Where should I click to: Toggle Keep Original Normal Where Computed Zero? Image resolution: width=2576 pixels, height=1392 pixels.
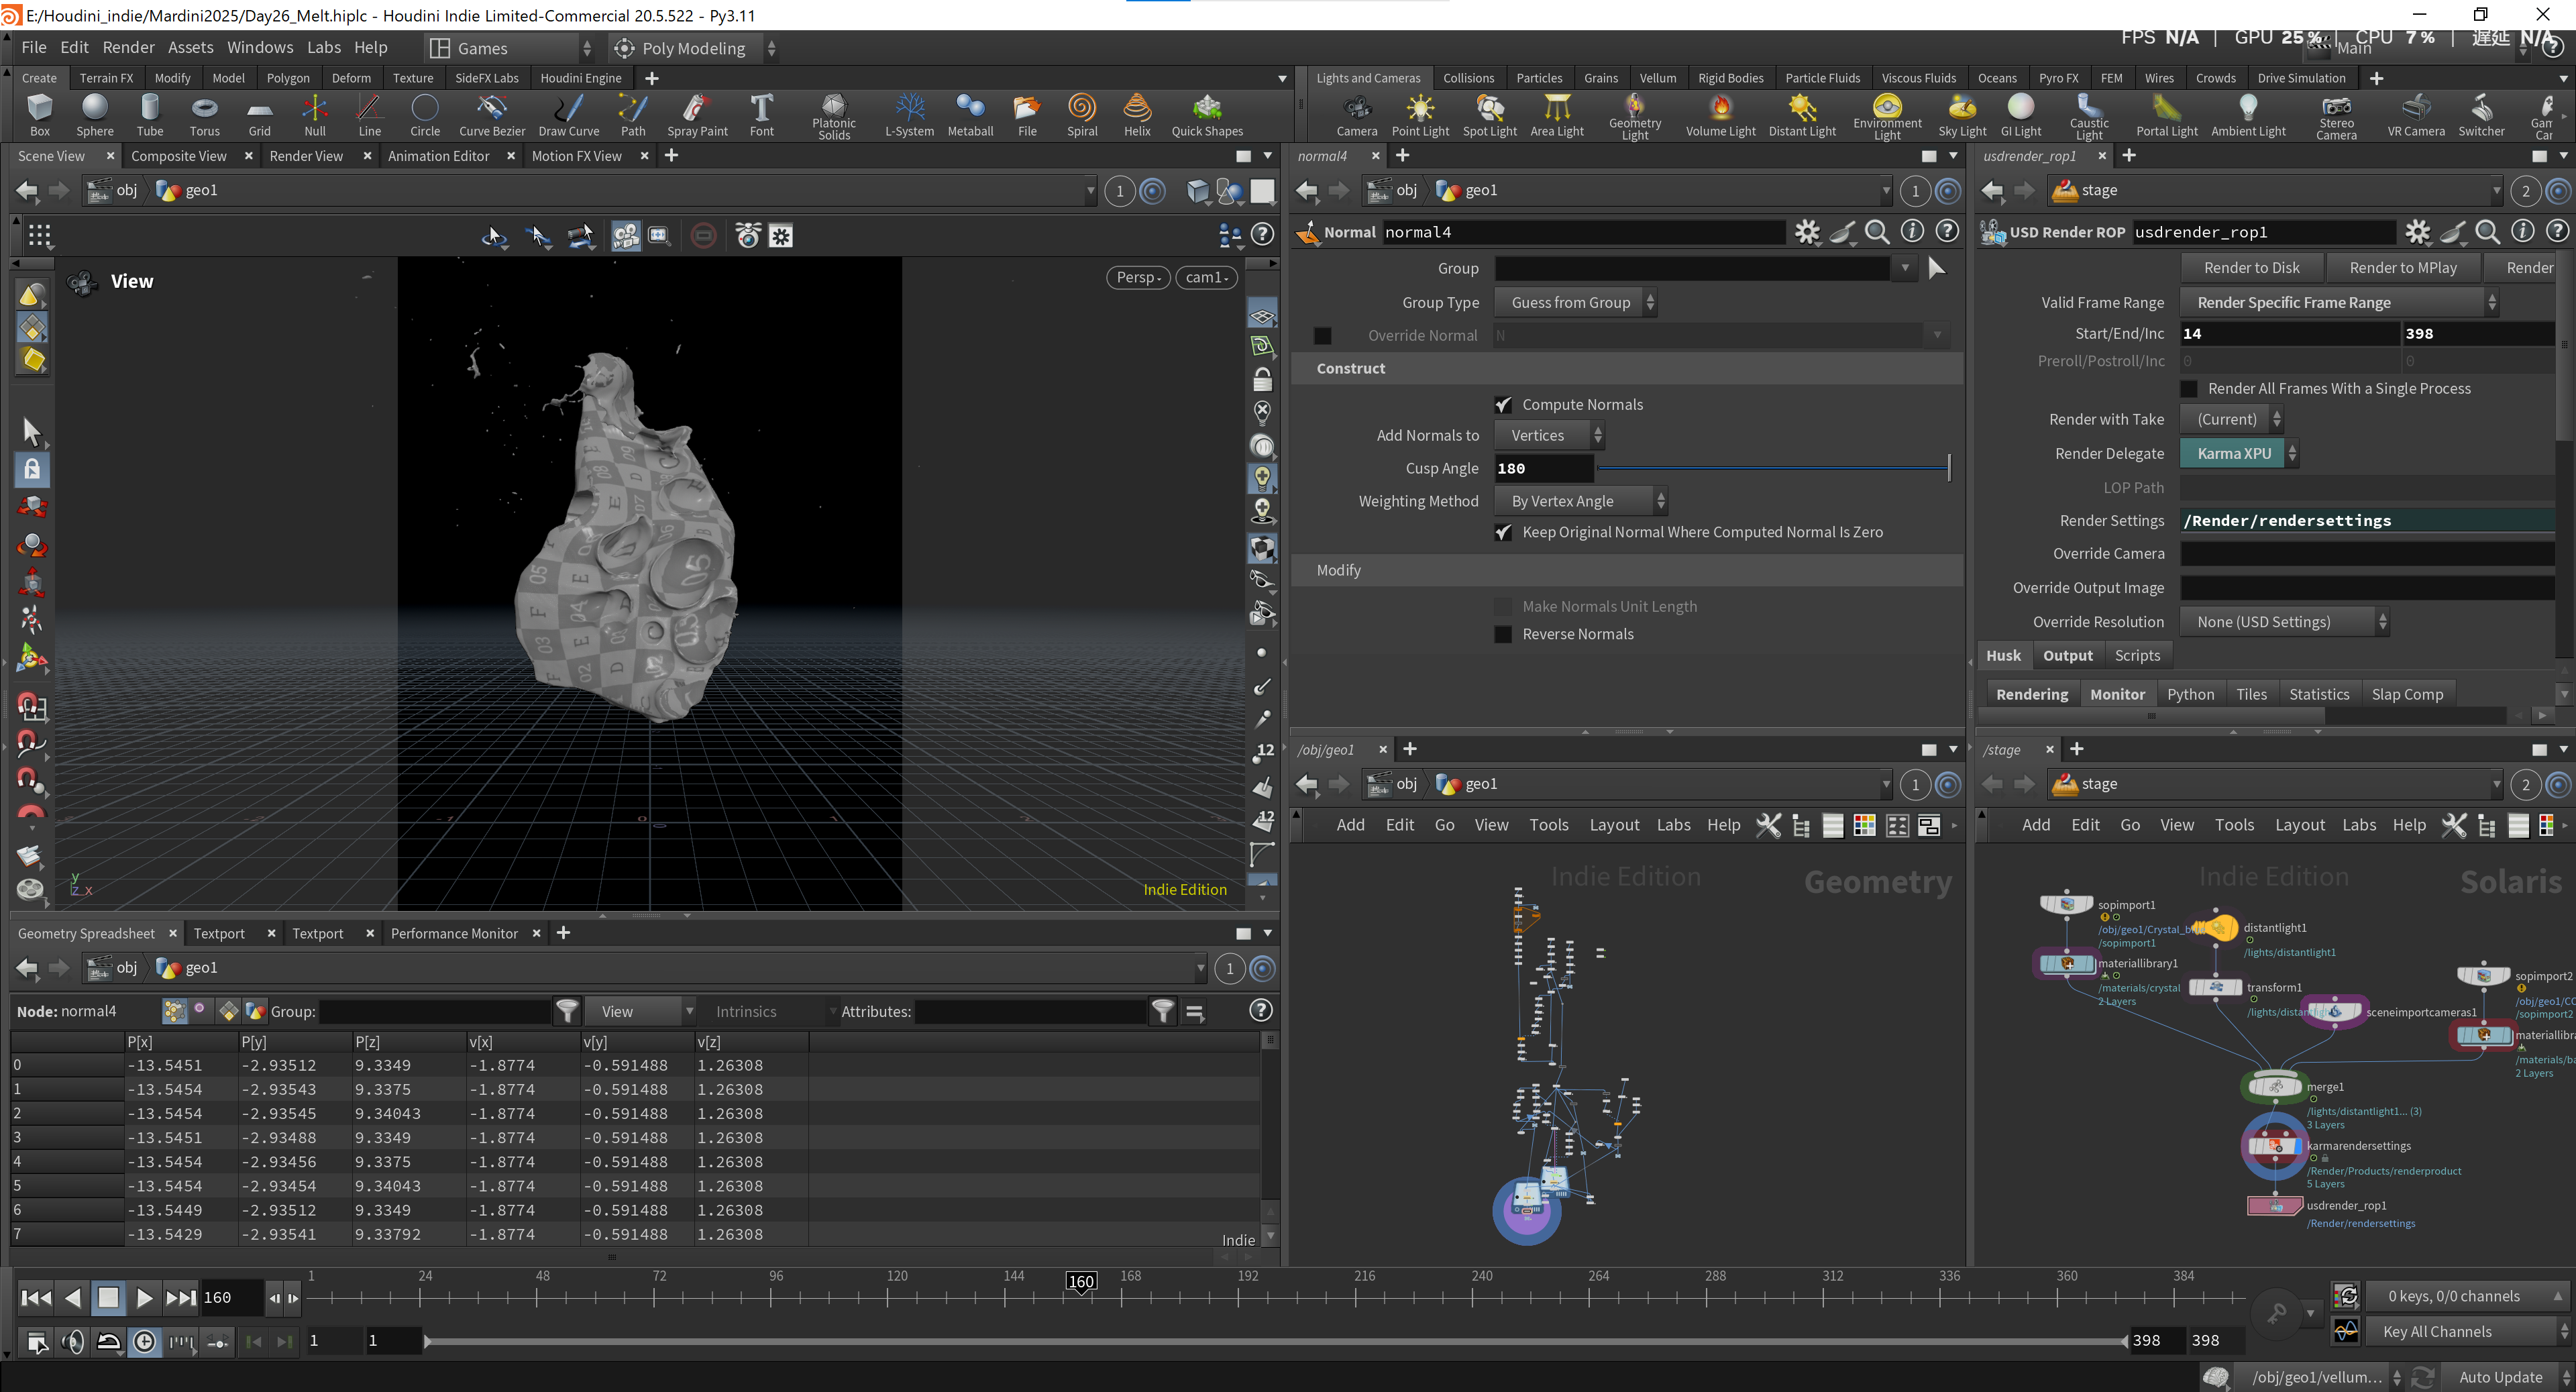point(1503,532)
